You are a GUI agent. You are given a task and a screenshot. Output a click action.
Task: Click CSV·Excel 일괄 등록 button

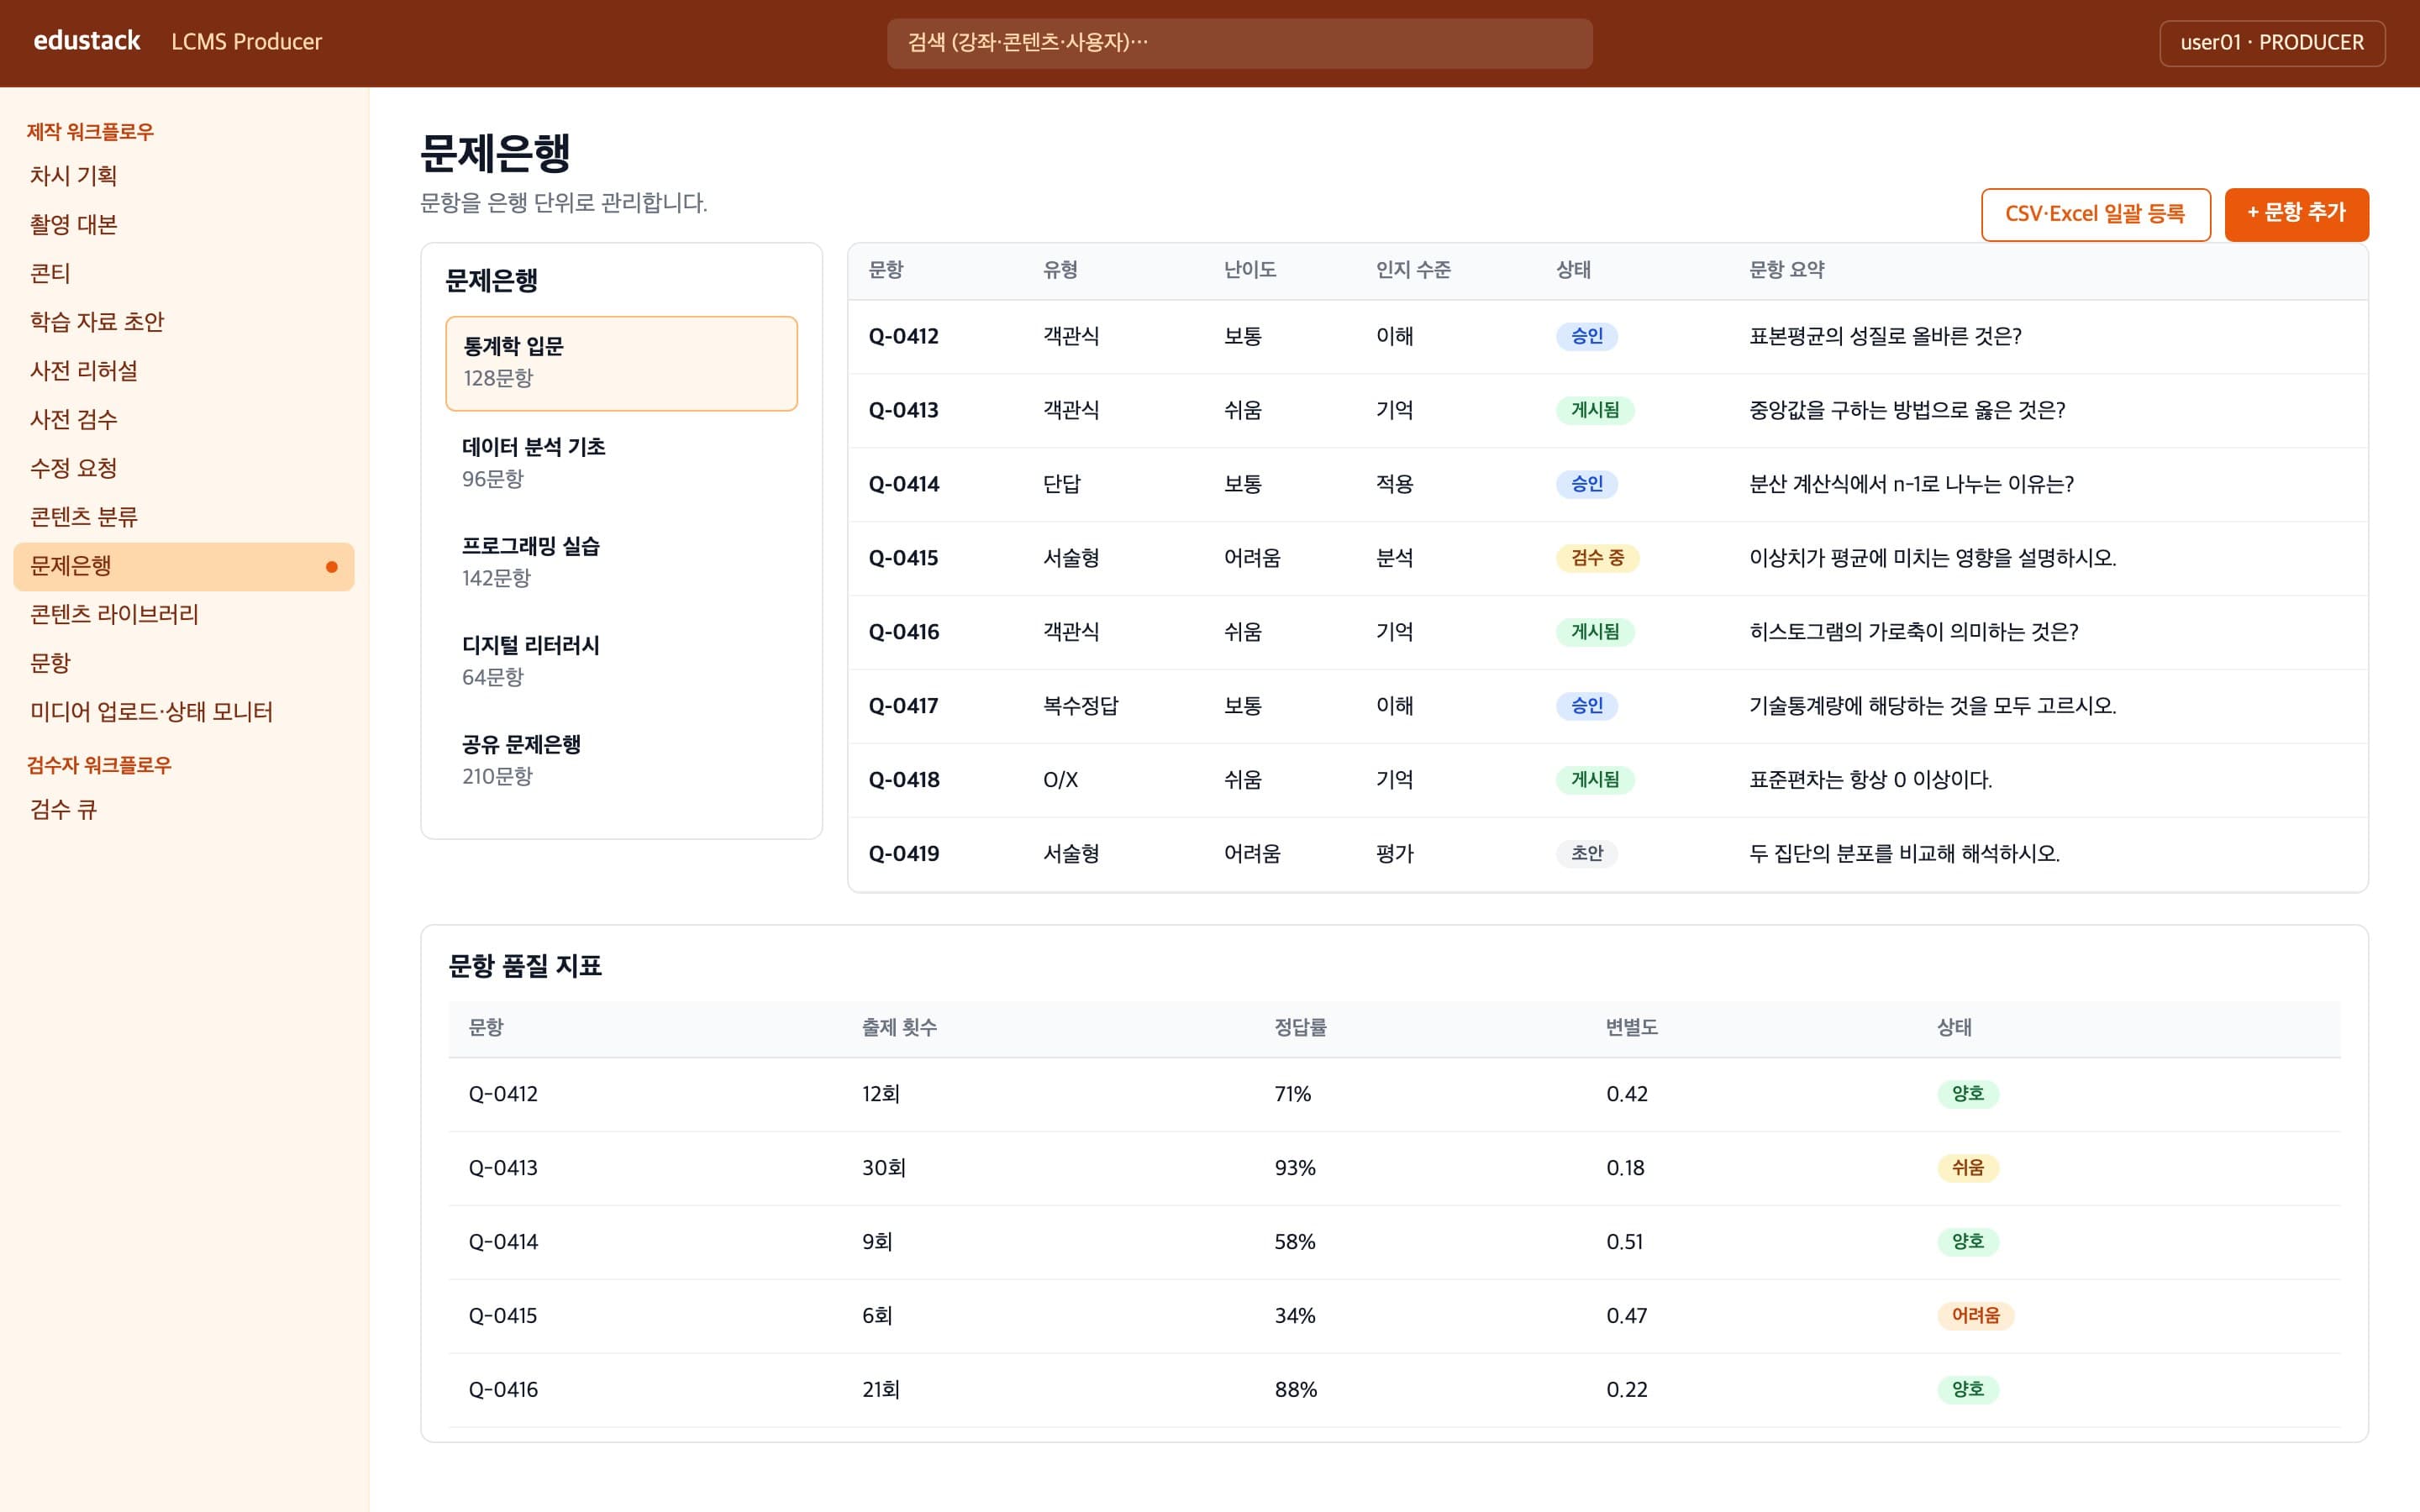2095,214
